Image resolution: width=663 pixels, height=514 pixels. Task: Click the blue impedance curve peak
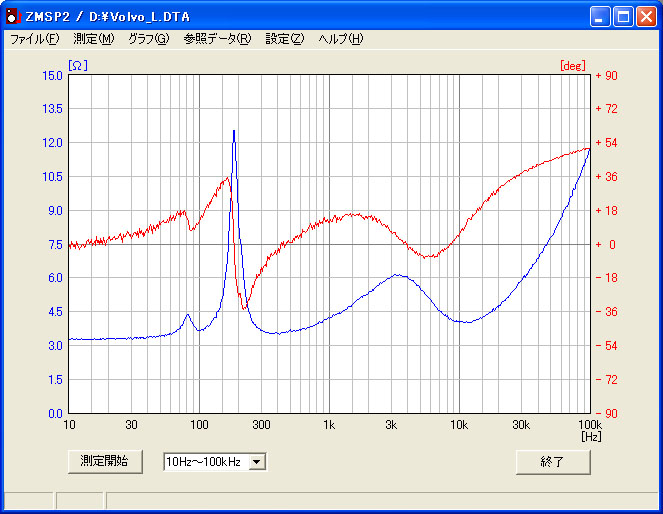234,132
